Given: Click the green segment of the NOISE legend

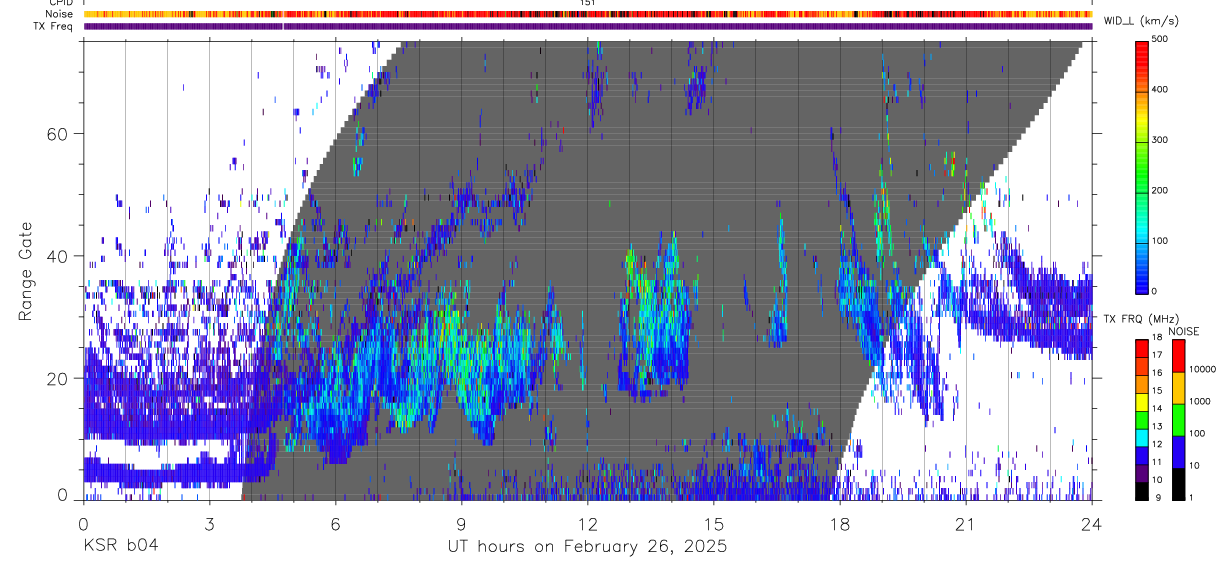Looking at the screenshot, I should tap(1177, 420).
